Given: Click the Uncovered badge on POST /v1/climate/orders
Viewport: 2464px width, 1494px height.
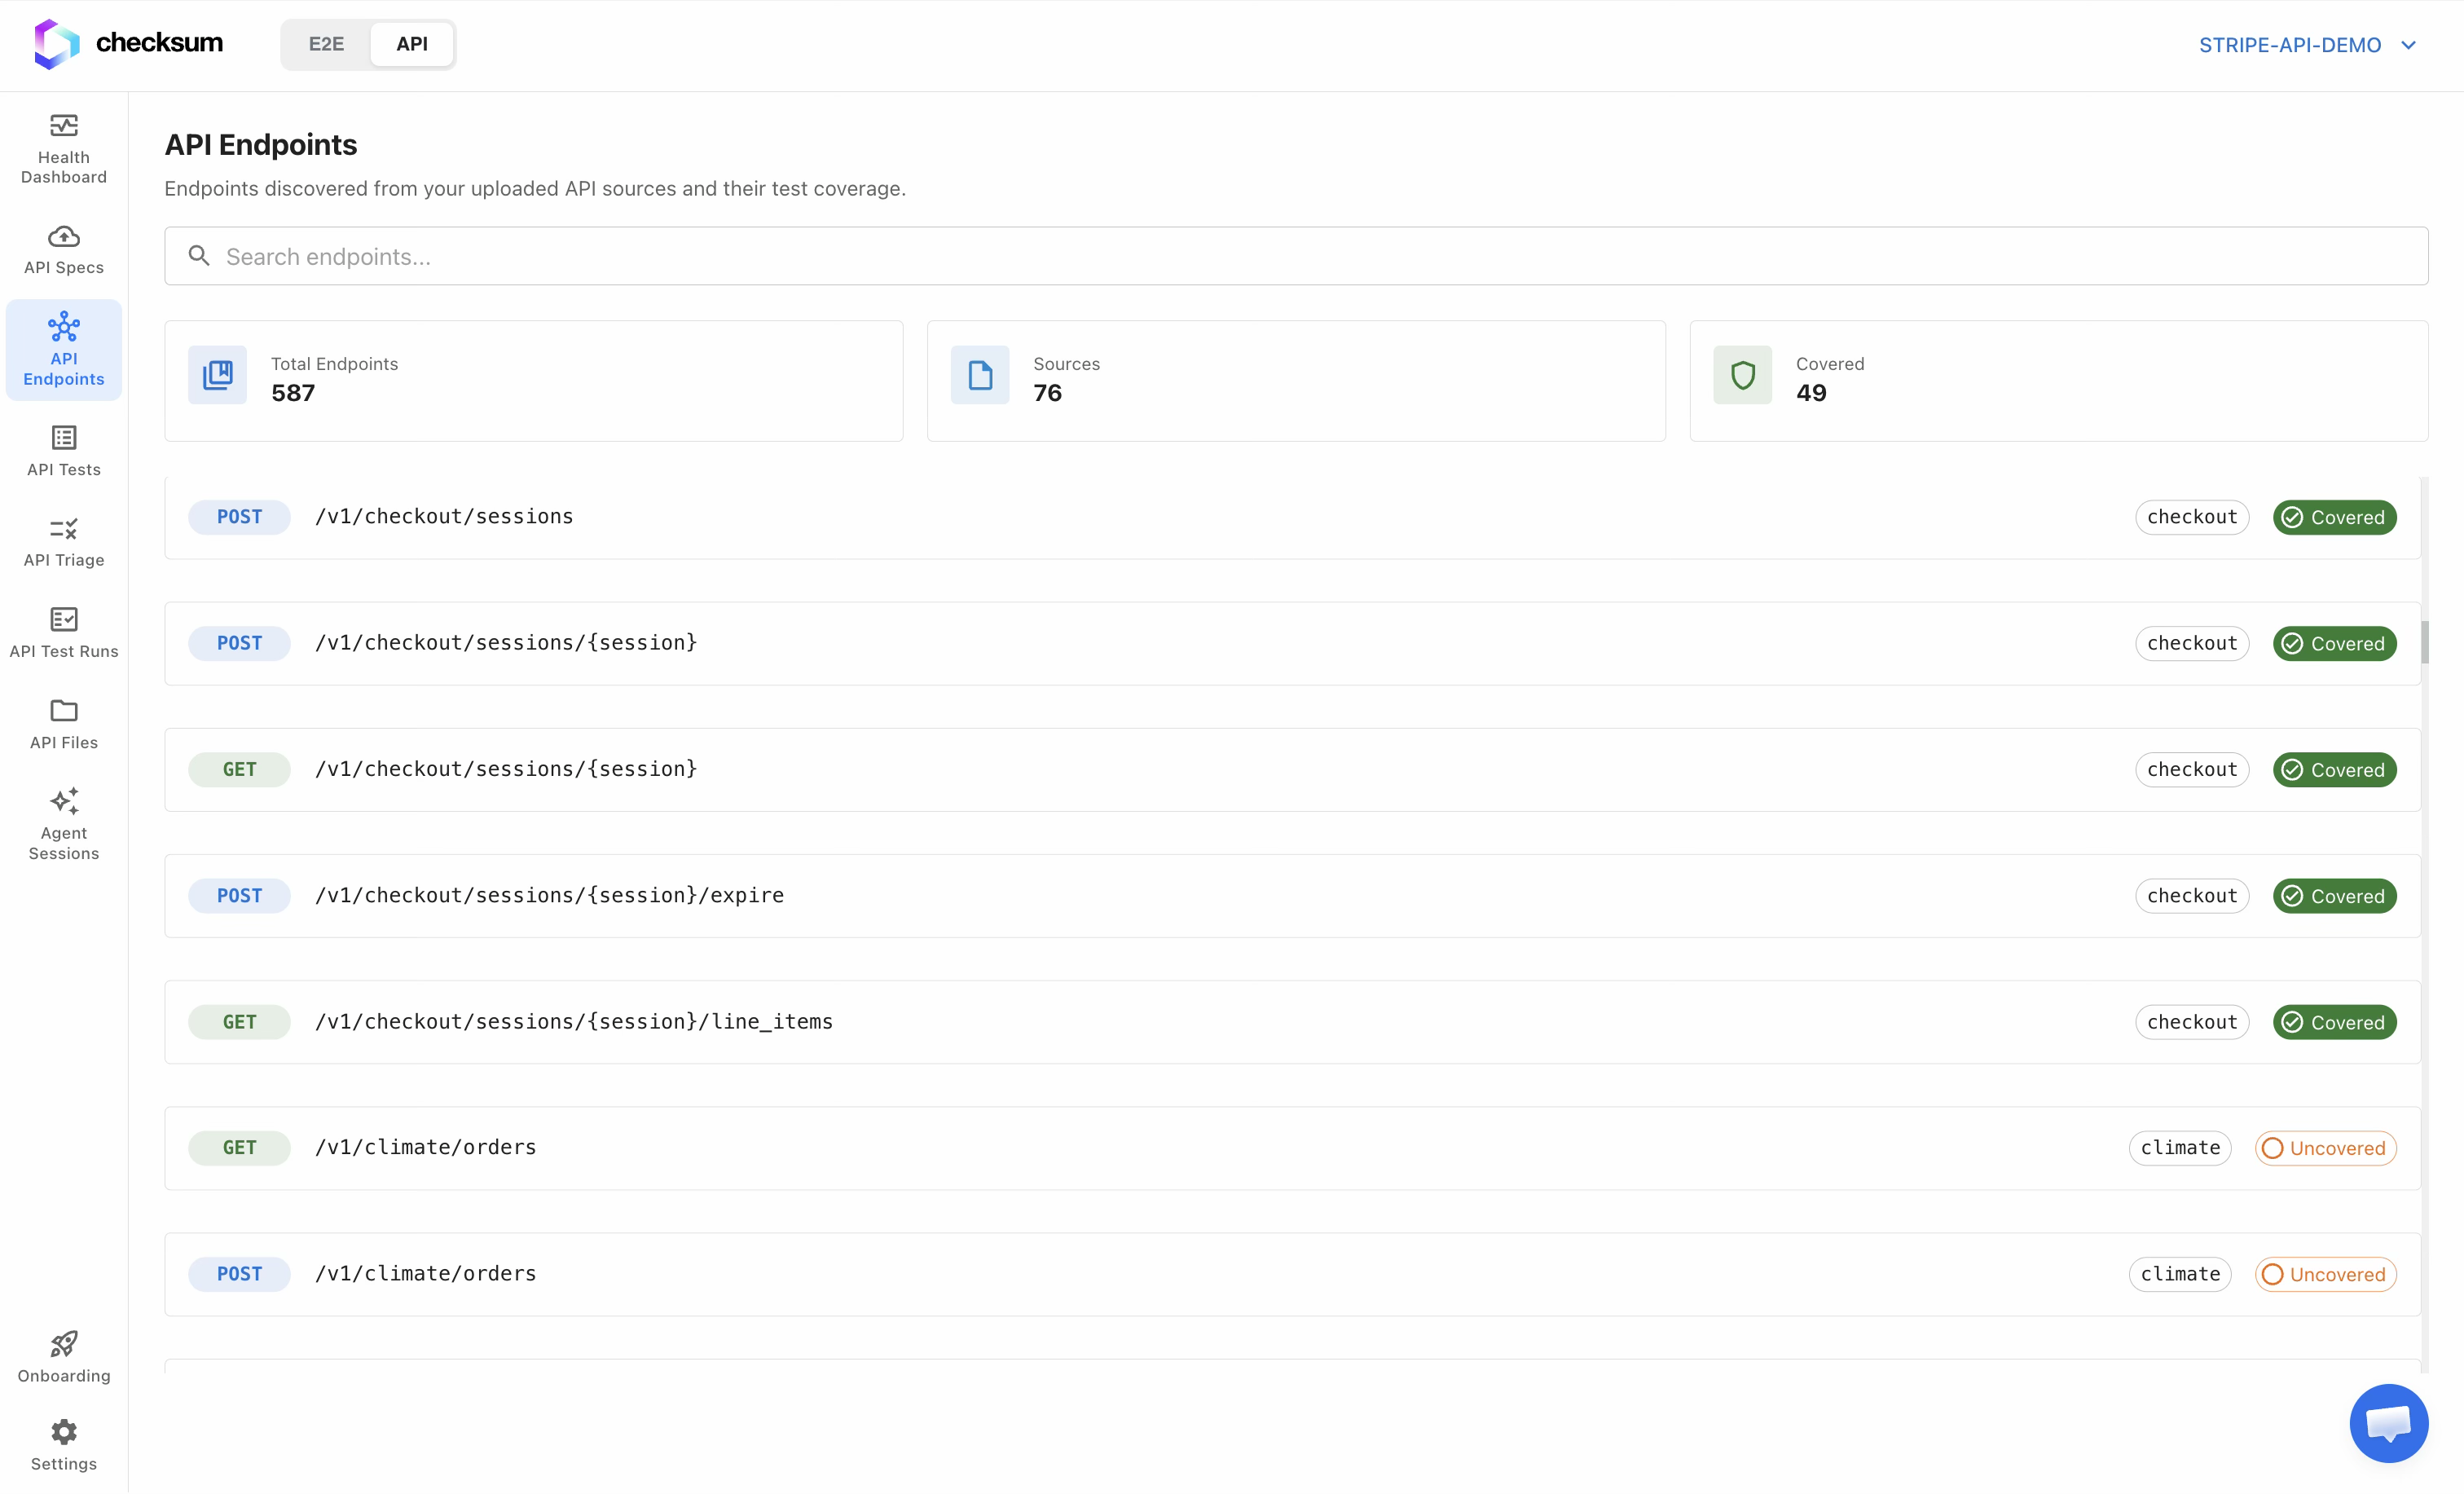Looking at the screenshot, I should (2326, 1274).
